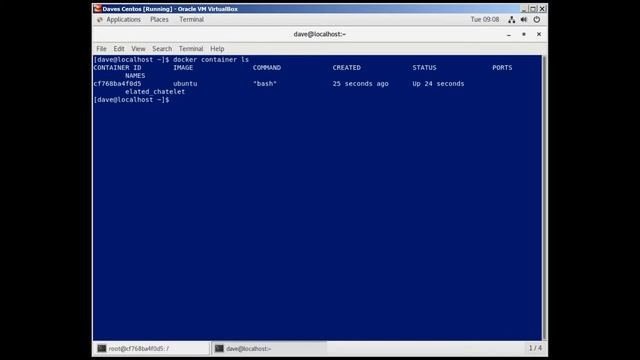Maximize the VirtualBox window
Viewport: 640px width, 360px height.
pyautogui.click(x=533, y=9)
